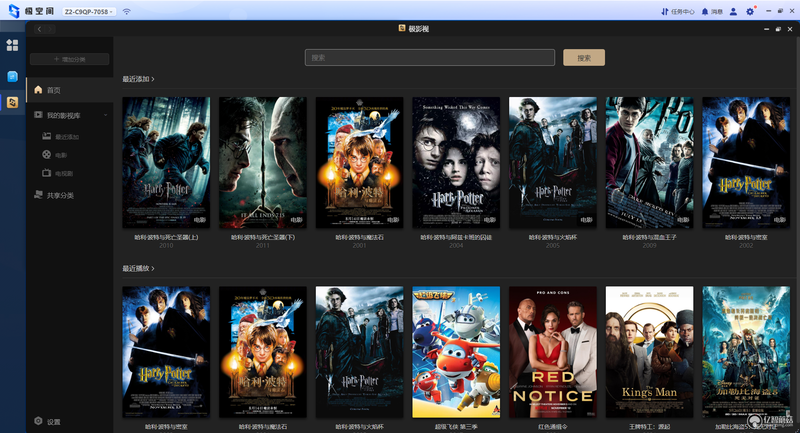Open 哈利·波特与密室 poster in 最近播放

(166, 352)
